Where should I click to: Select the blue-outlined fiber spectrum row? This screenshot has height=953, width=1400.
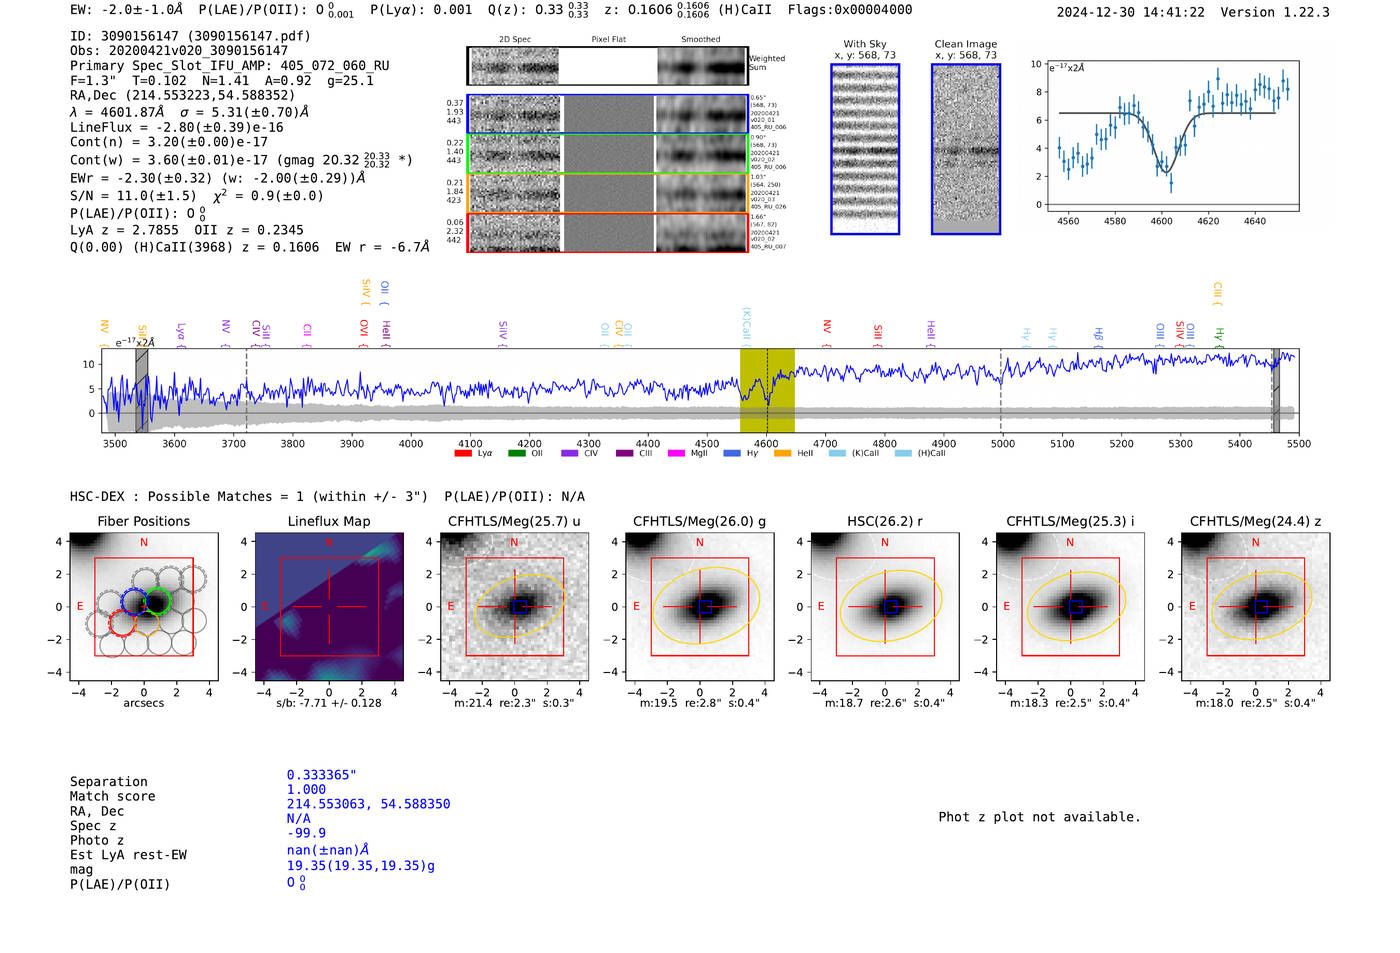tap(607, 114)
